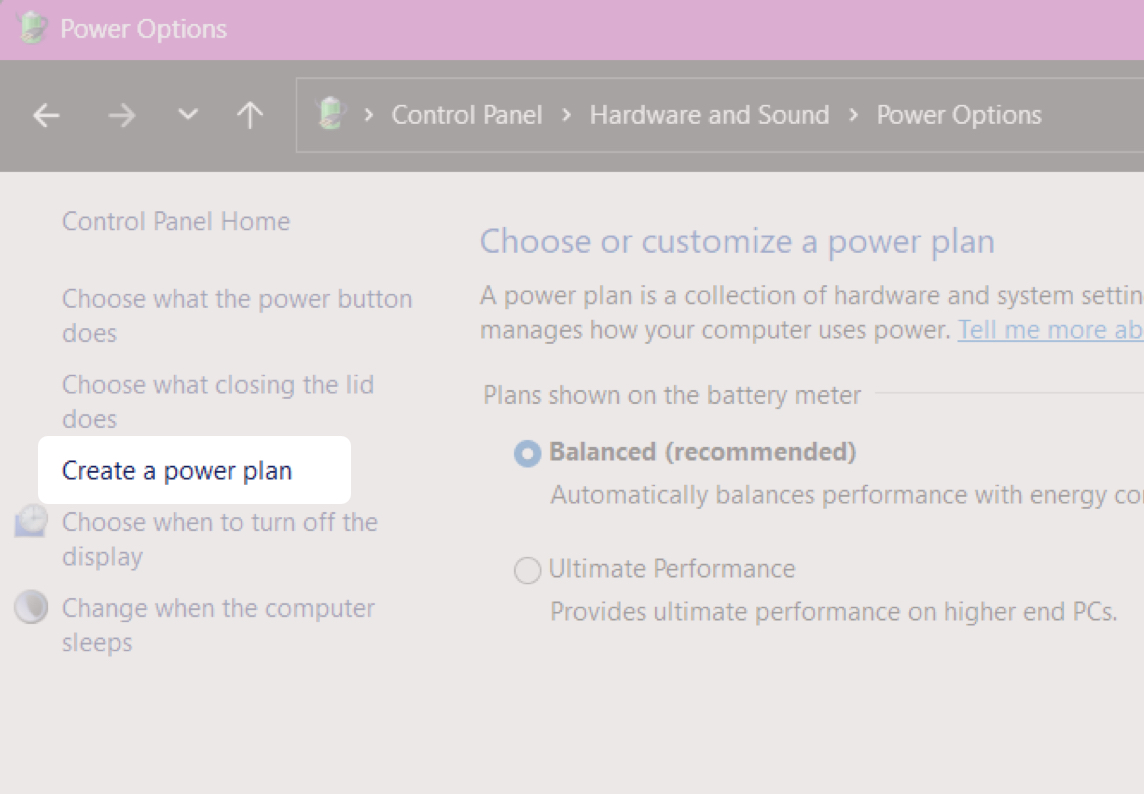The width and height of the screenshot is (1144, 794).
Task: Open the recent locations dropdown chevron
Action: click(x=187, y=115)
